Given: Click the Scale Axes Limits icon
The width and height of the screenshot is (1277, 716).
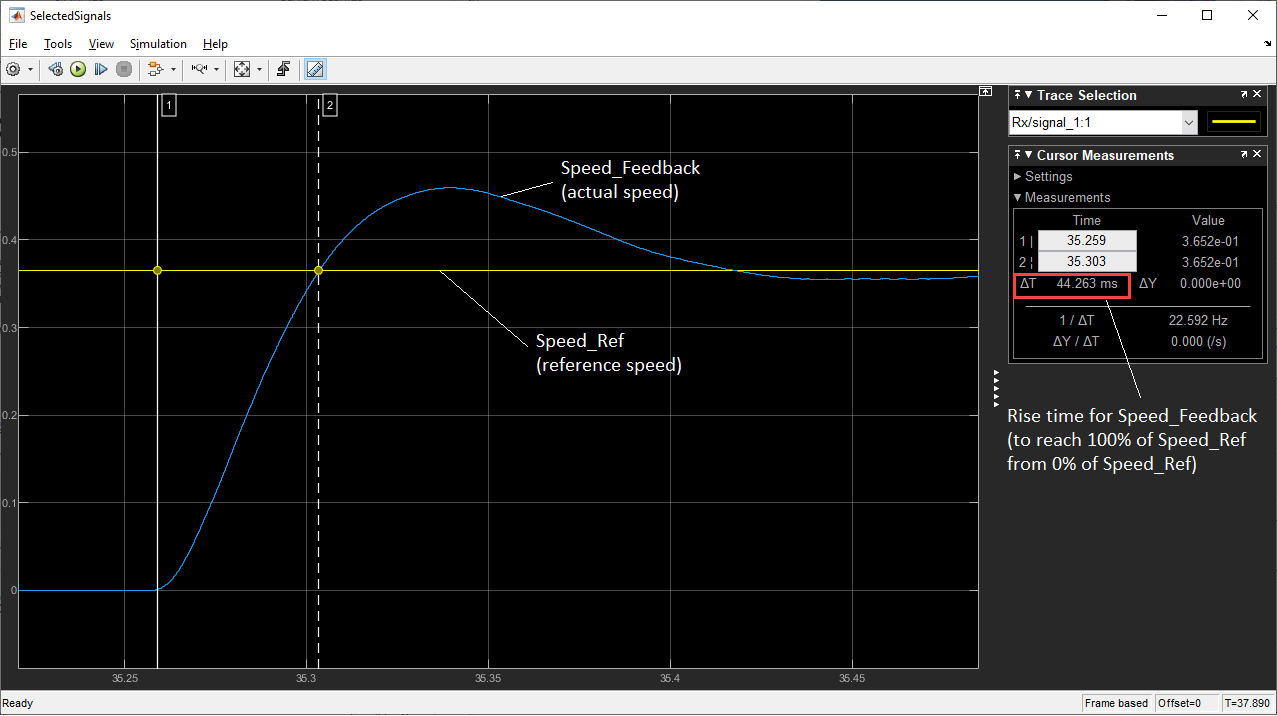Looking at the screenshot, I should click(242, 69).
